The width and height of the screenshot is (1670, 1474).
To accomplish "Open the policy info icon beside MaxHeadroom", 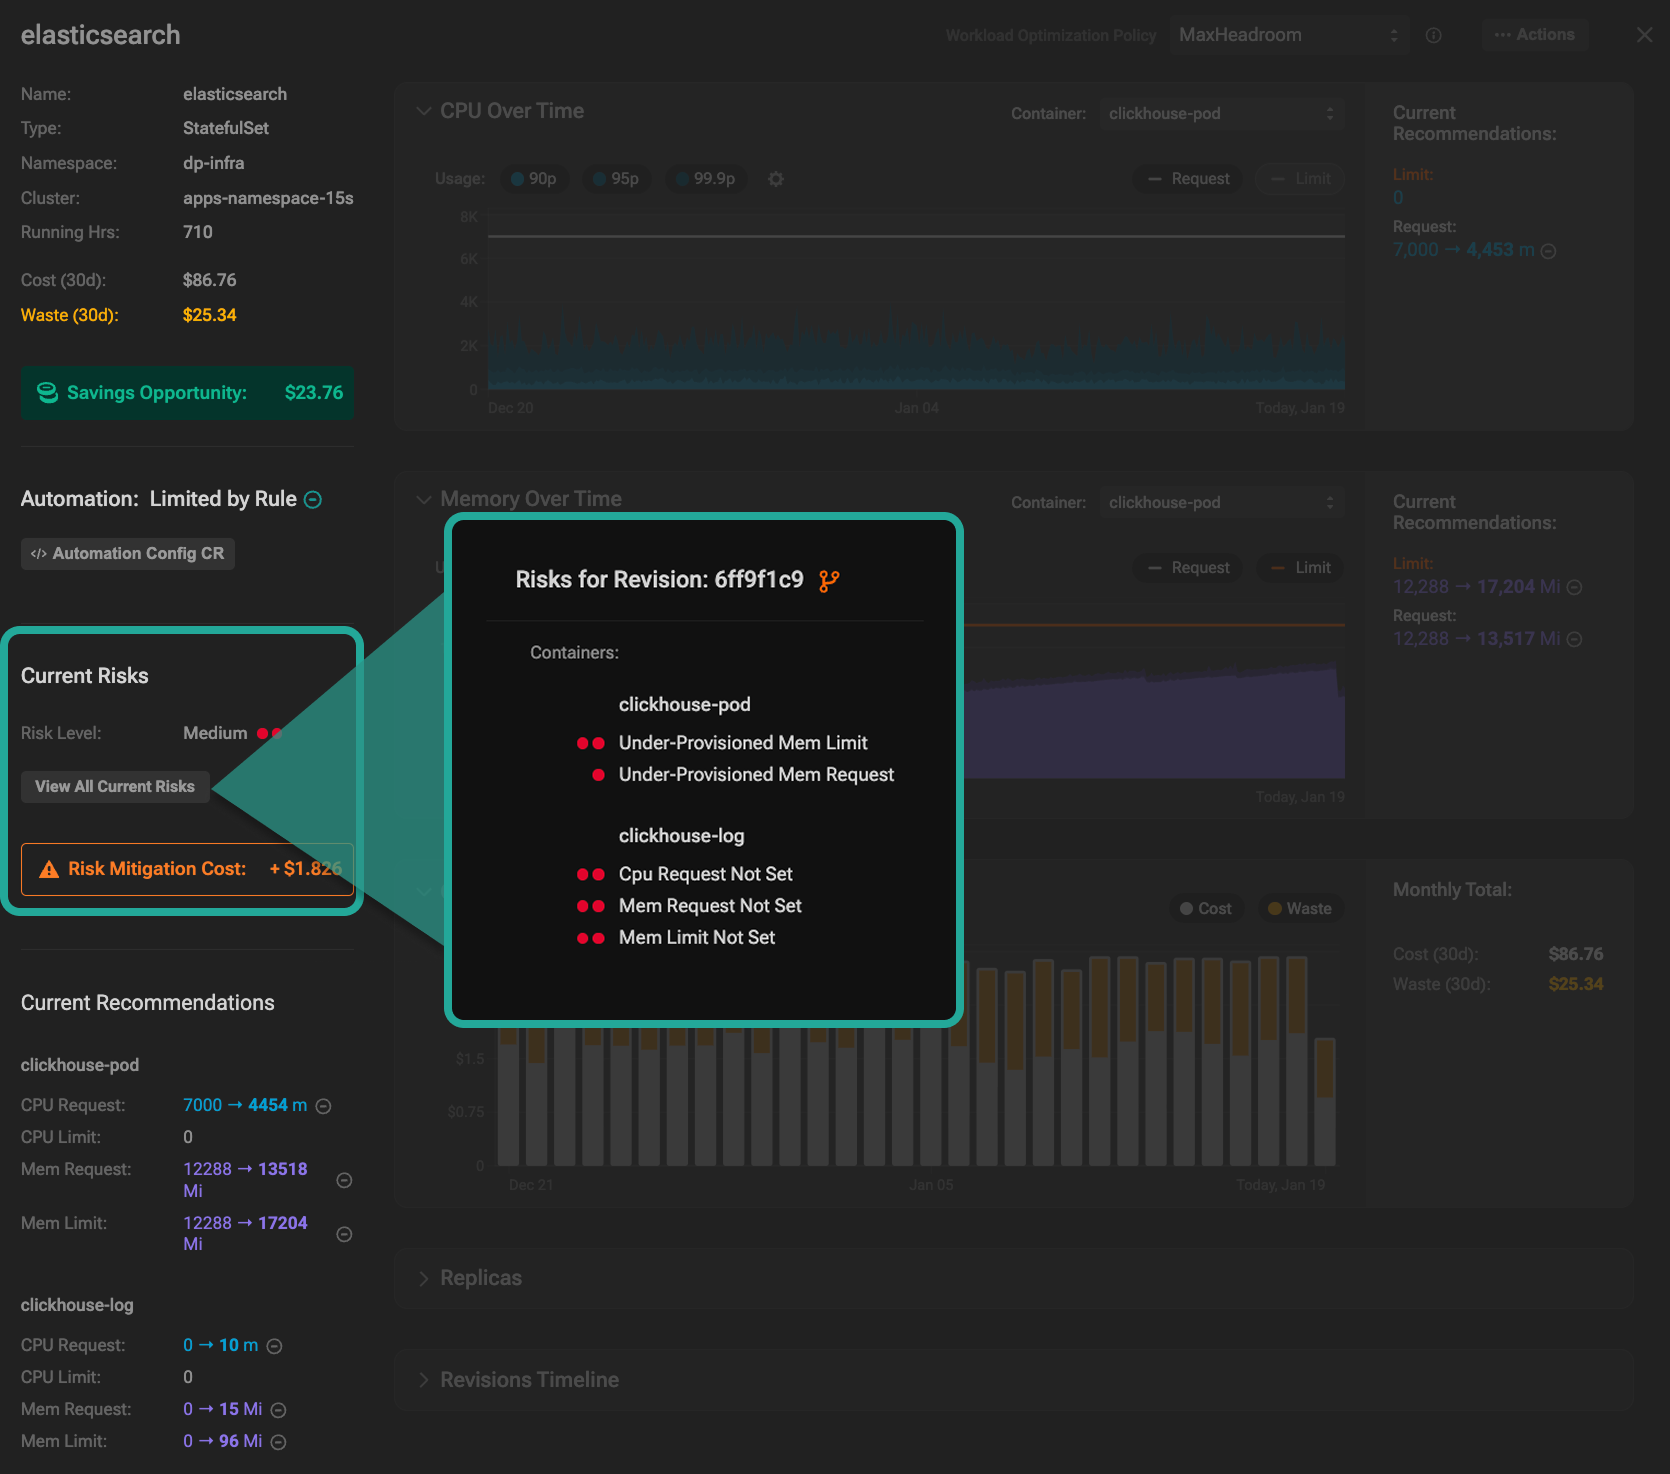I will pyautogui.click(x=1433, y=35).
